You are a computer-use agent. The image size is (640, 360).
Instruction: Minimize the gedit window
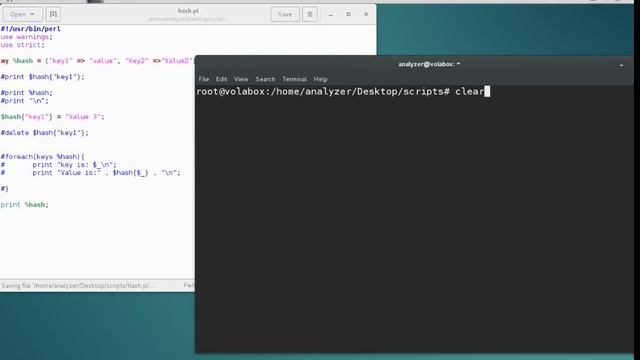point(331,14)
